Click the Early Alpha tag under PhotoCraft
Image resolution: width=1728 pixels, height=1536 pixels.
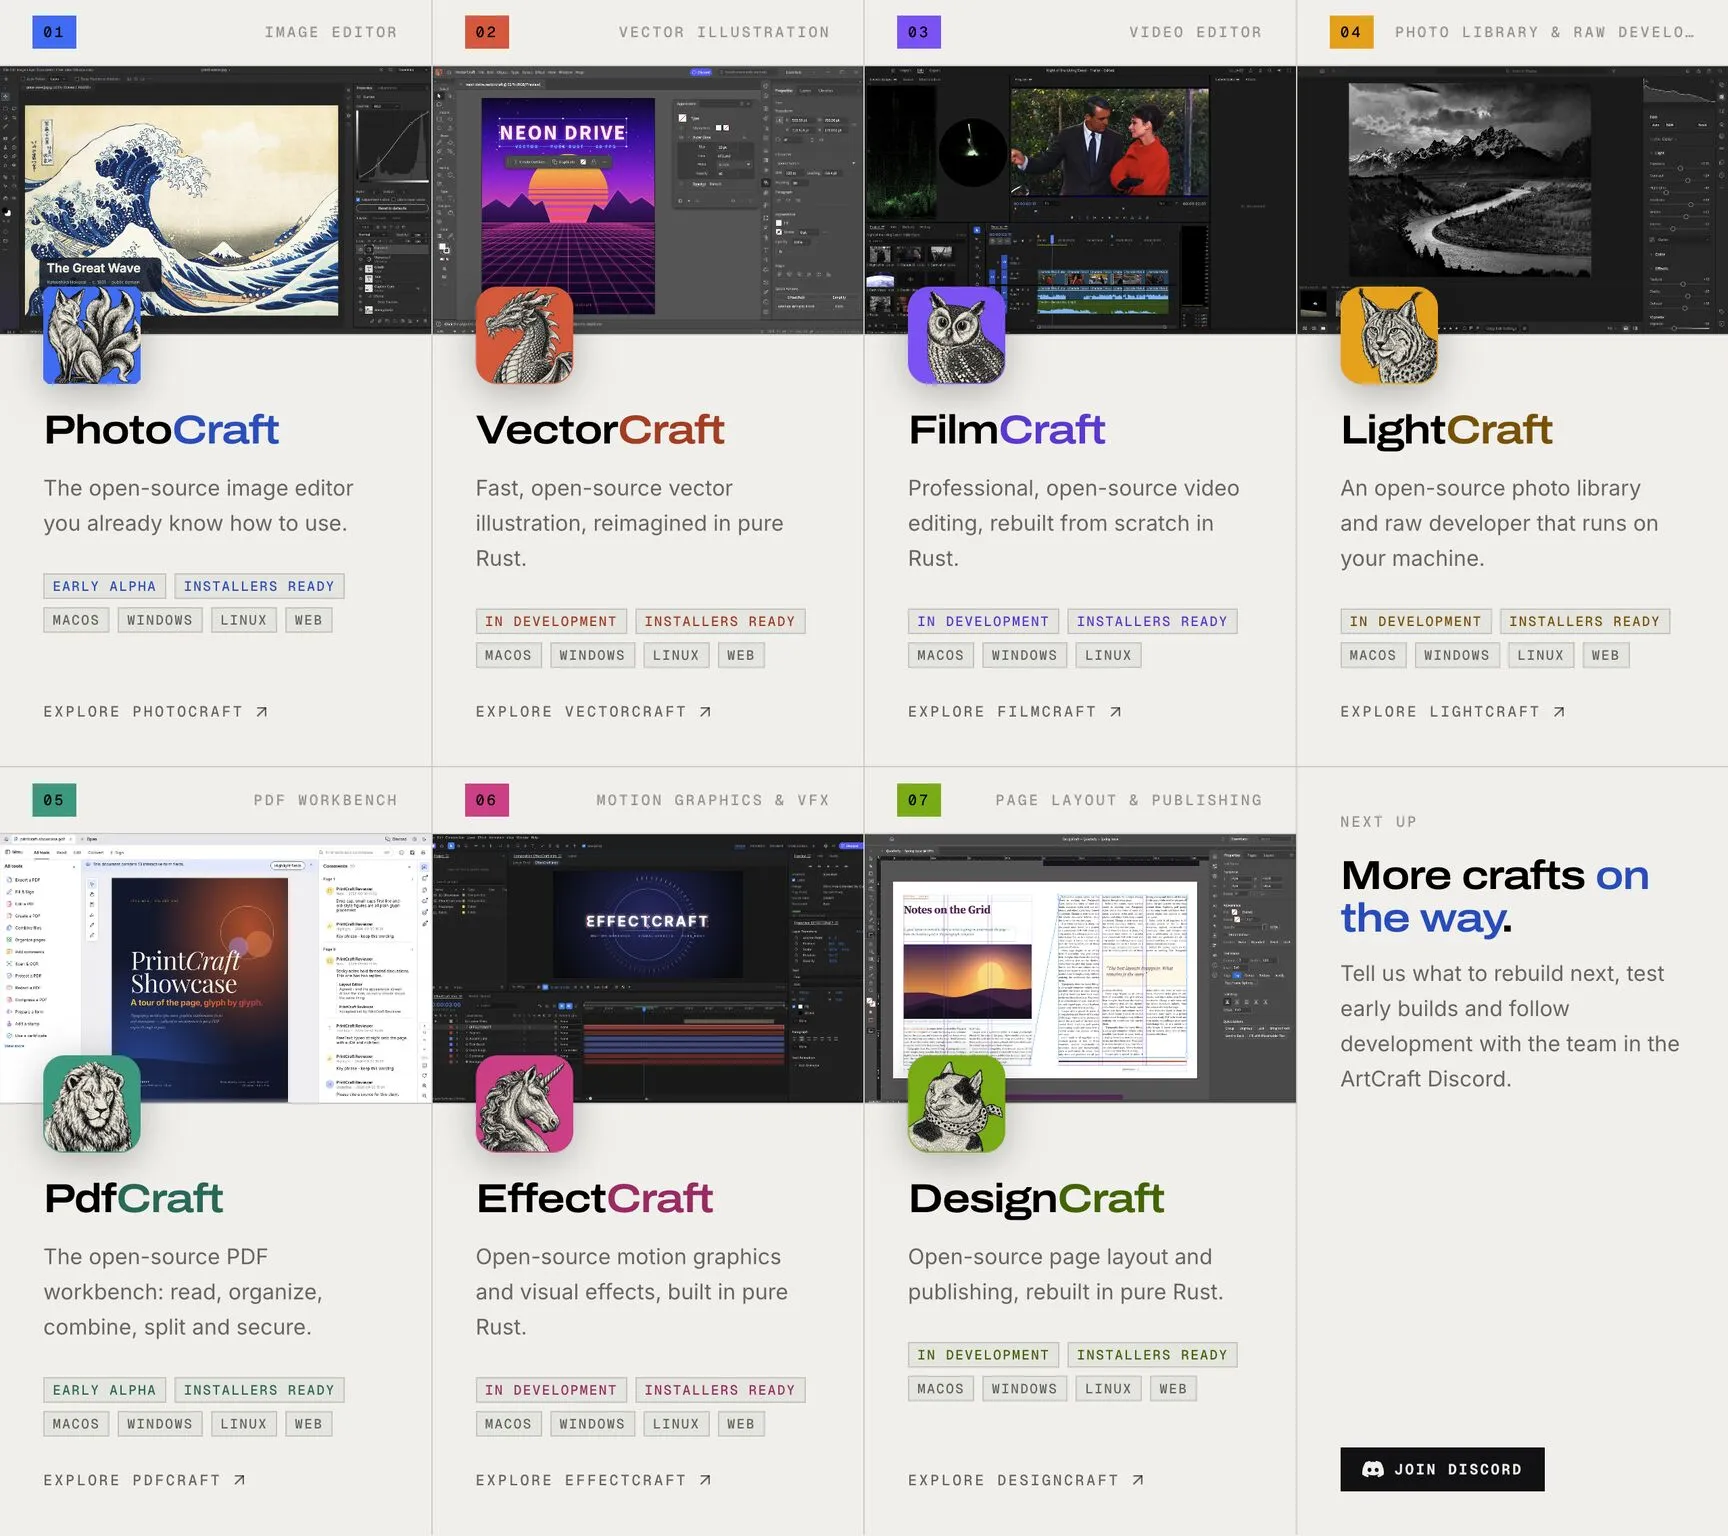pos(105,586)
